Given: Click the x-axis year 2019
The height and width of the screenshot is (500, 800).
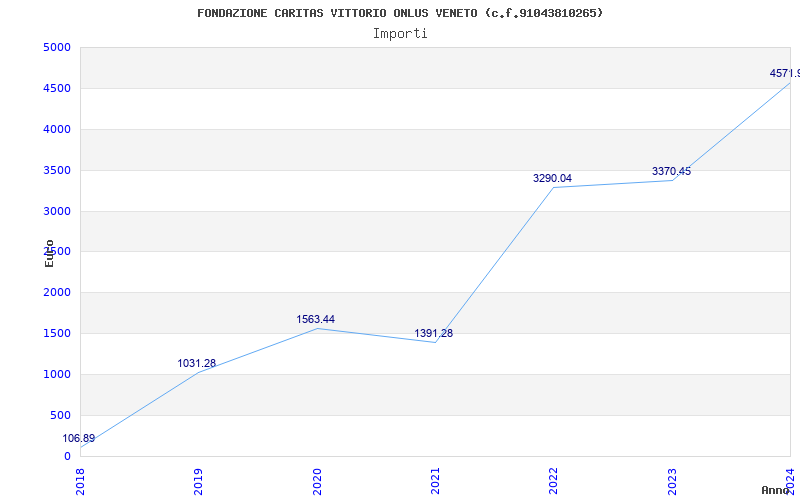Looking at the screenshot, I should (x=198, y=481).
